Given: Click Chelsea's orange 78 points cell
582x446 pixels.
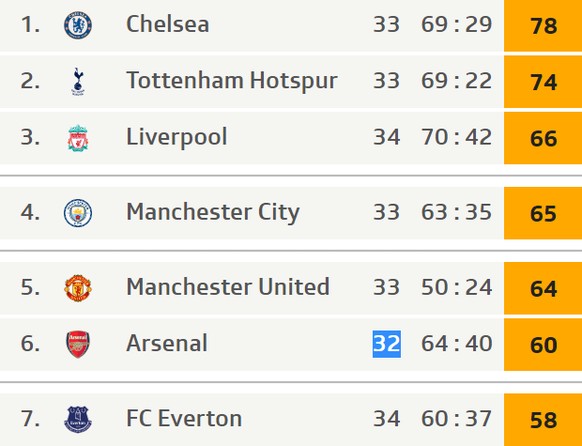Looking at the screenshot, I should 543,25.
